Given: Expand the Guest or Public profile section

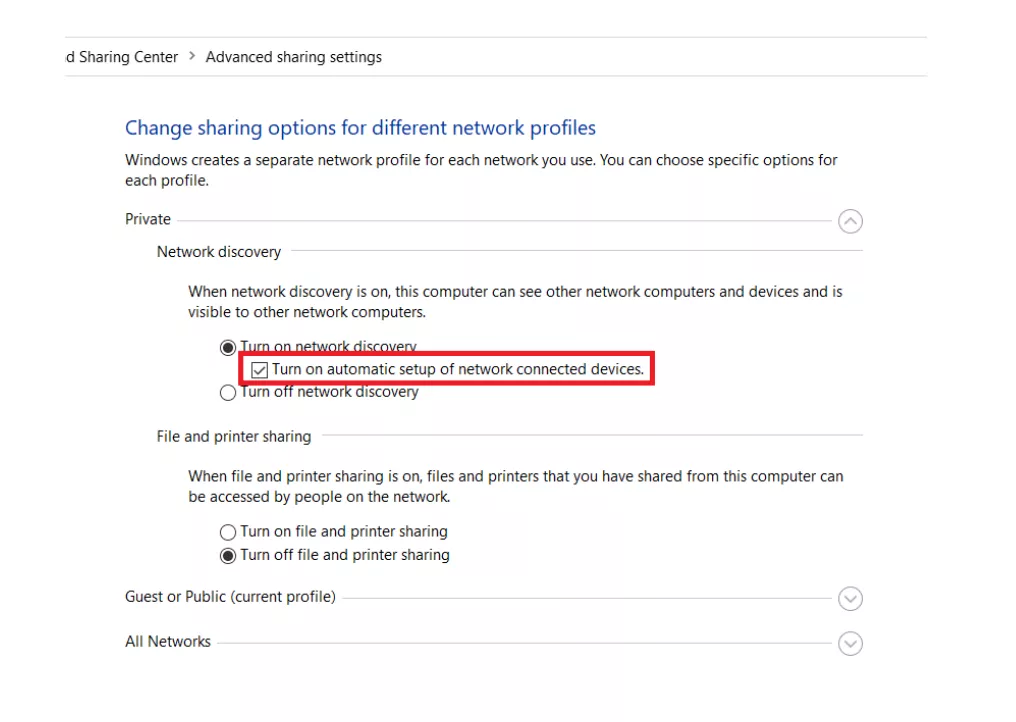Looking at the screenshot, I should (x=849, y=598).
